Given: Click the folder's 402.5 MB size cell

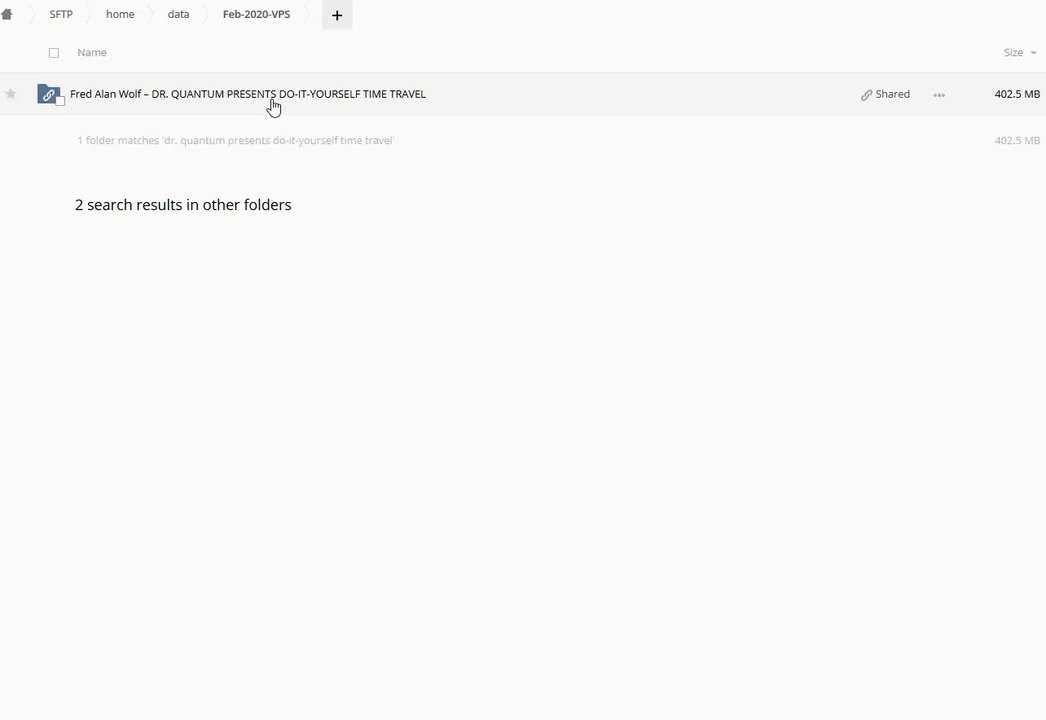Looking at the screenshot, I should (1017, 94).
